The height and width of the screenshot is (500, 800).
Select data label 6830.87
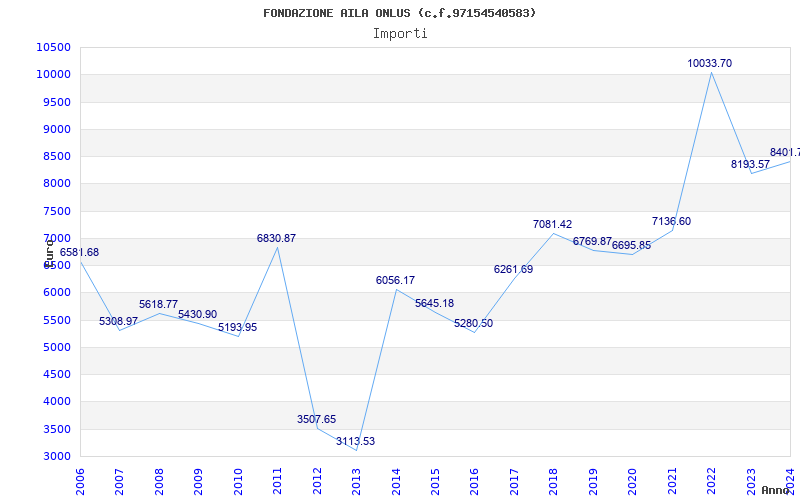pos(277,238)
